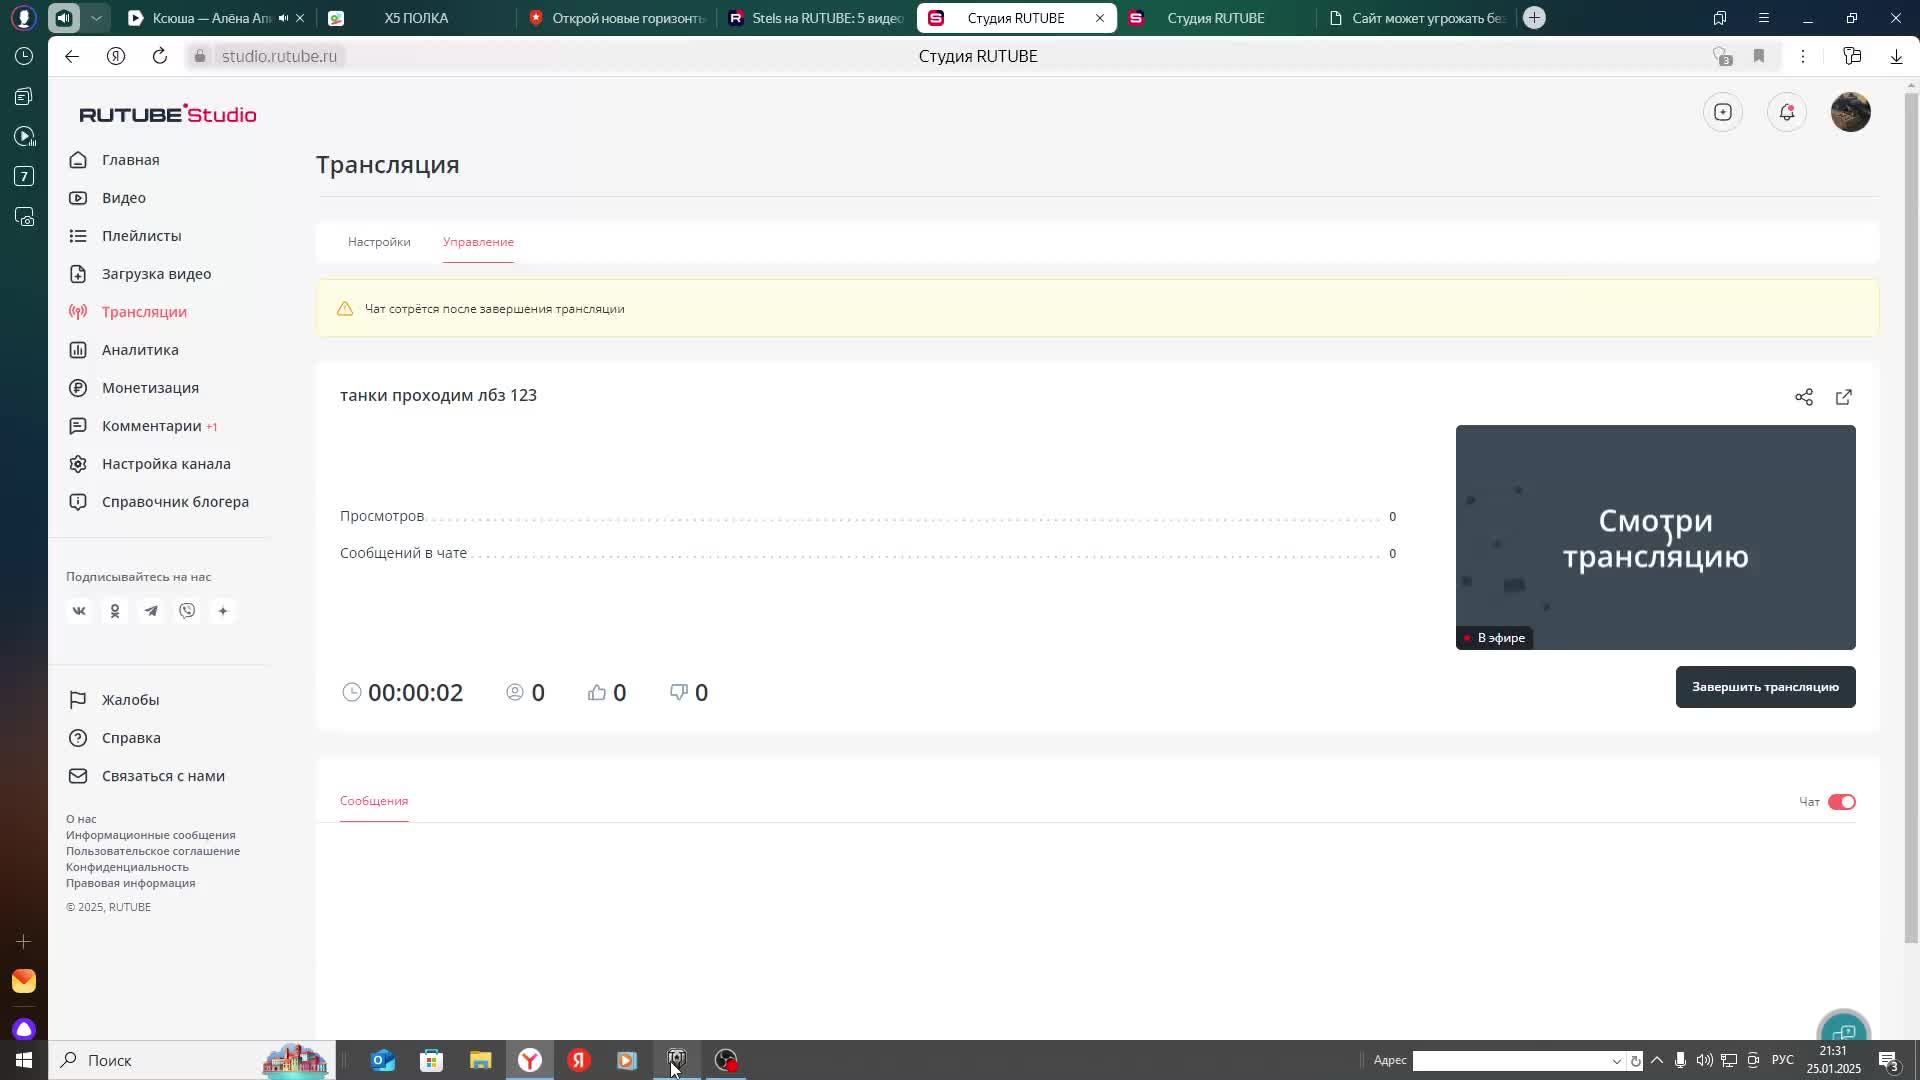
Task: Click the add video plus icon in header
Action: 1722,112
